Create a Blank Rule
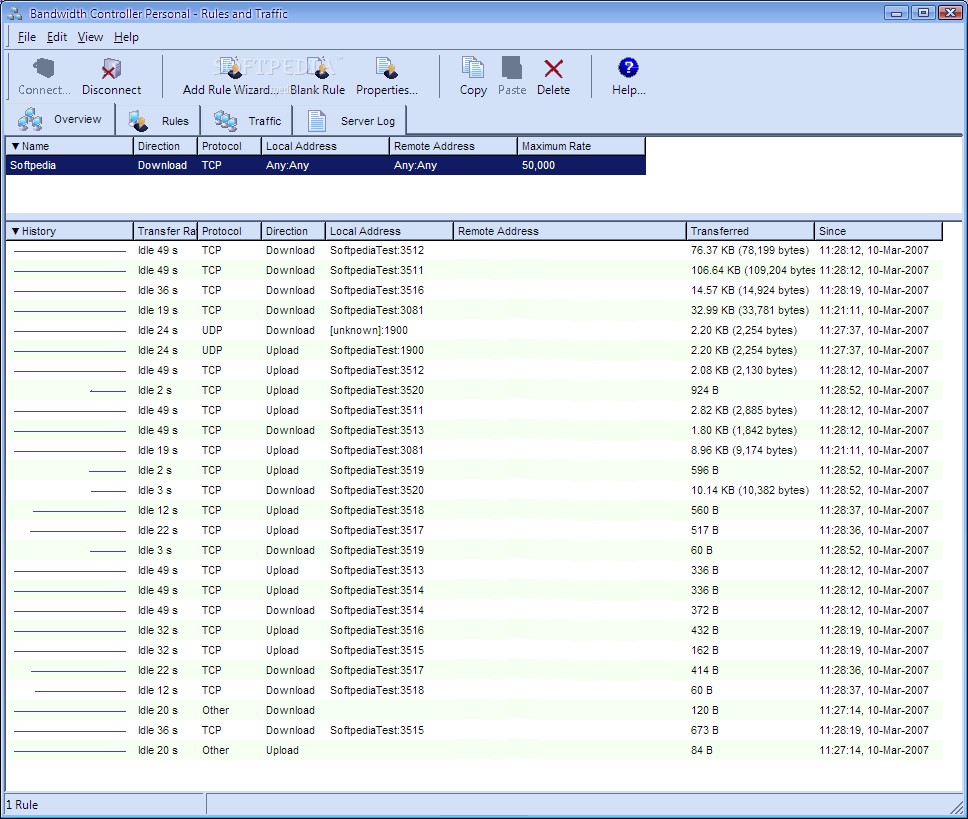 (x=317, y=75)
